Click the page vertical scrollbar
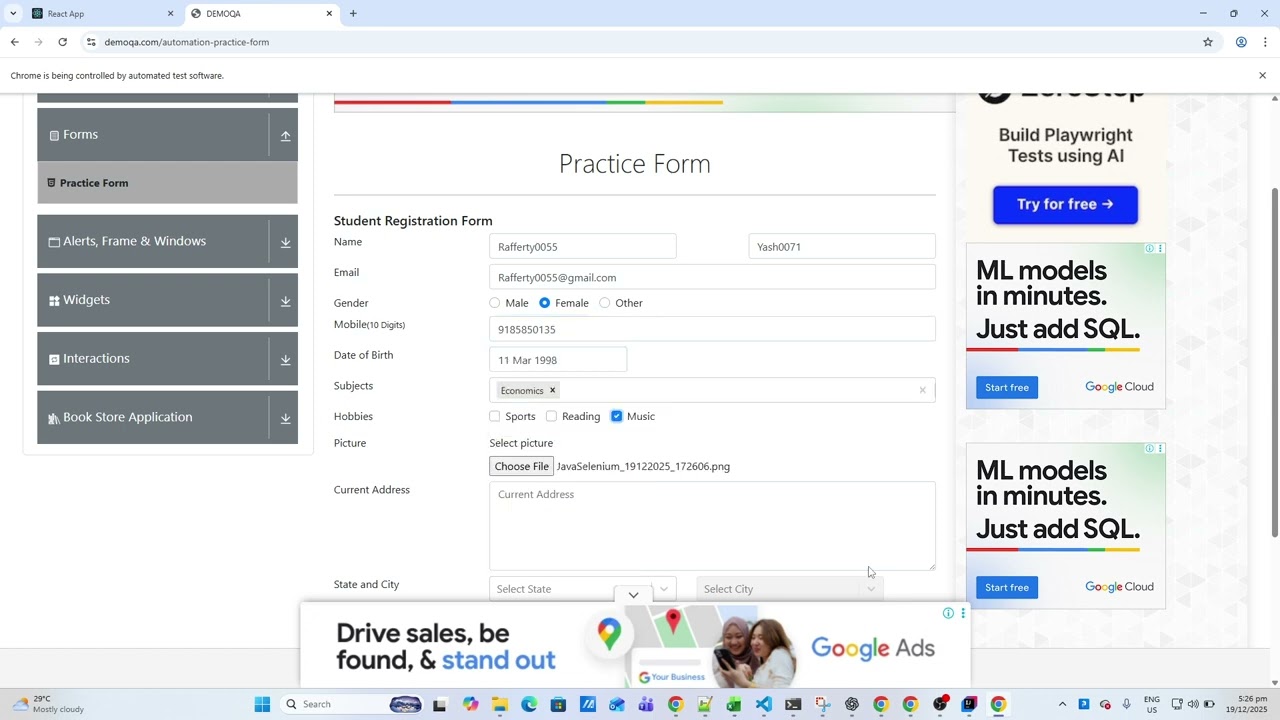 tap(1274, 360)
